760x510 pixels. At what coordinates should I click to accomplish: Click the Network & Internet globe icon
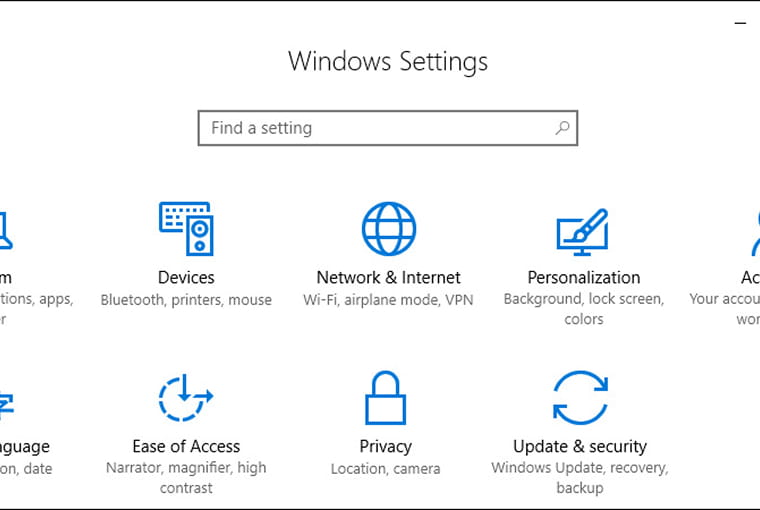point(388,229)
